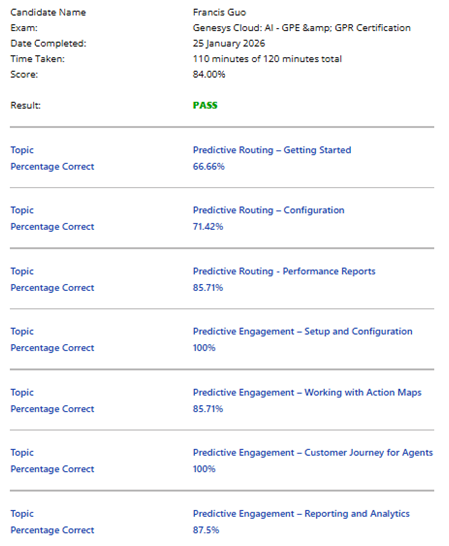Open Predictive Engagement – Customer Journey for Agents

coord(313,453)
